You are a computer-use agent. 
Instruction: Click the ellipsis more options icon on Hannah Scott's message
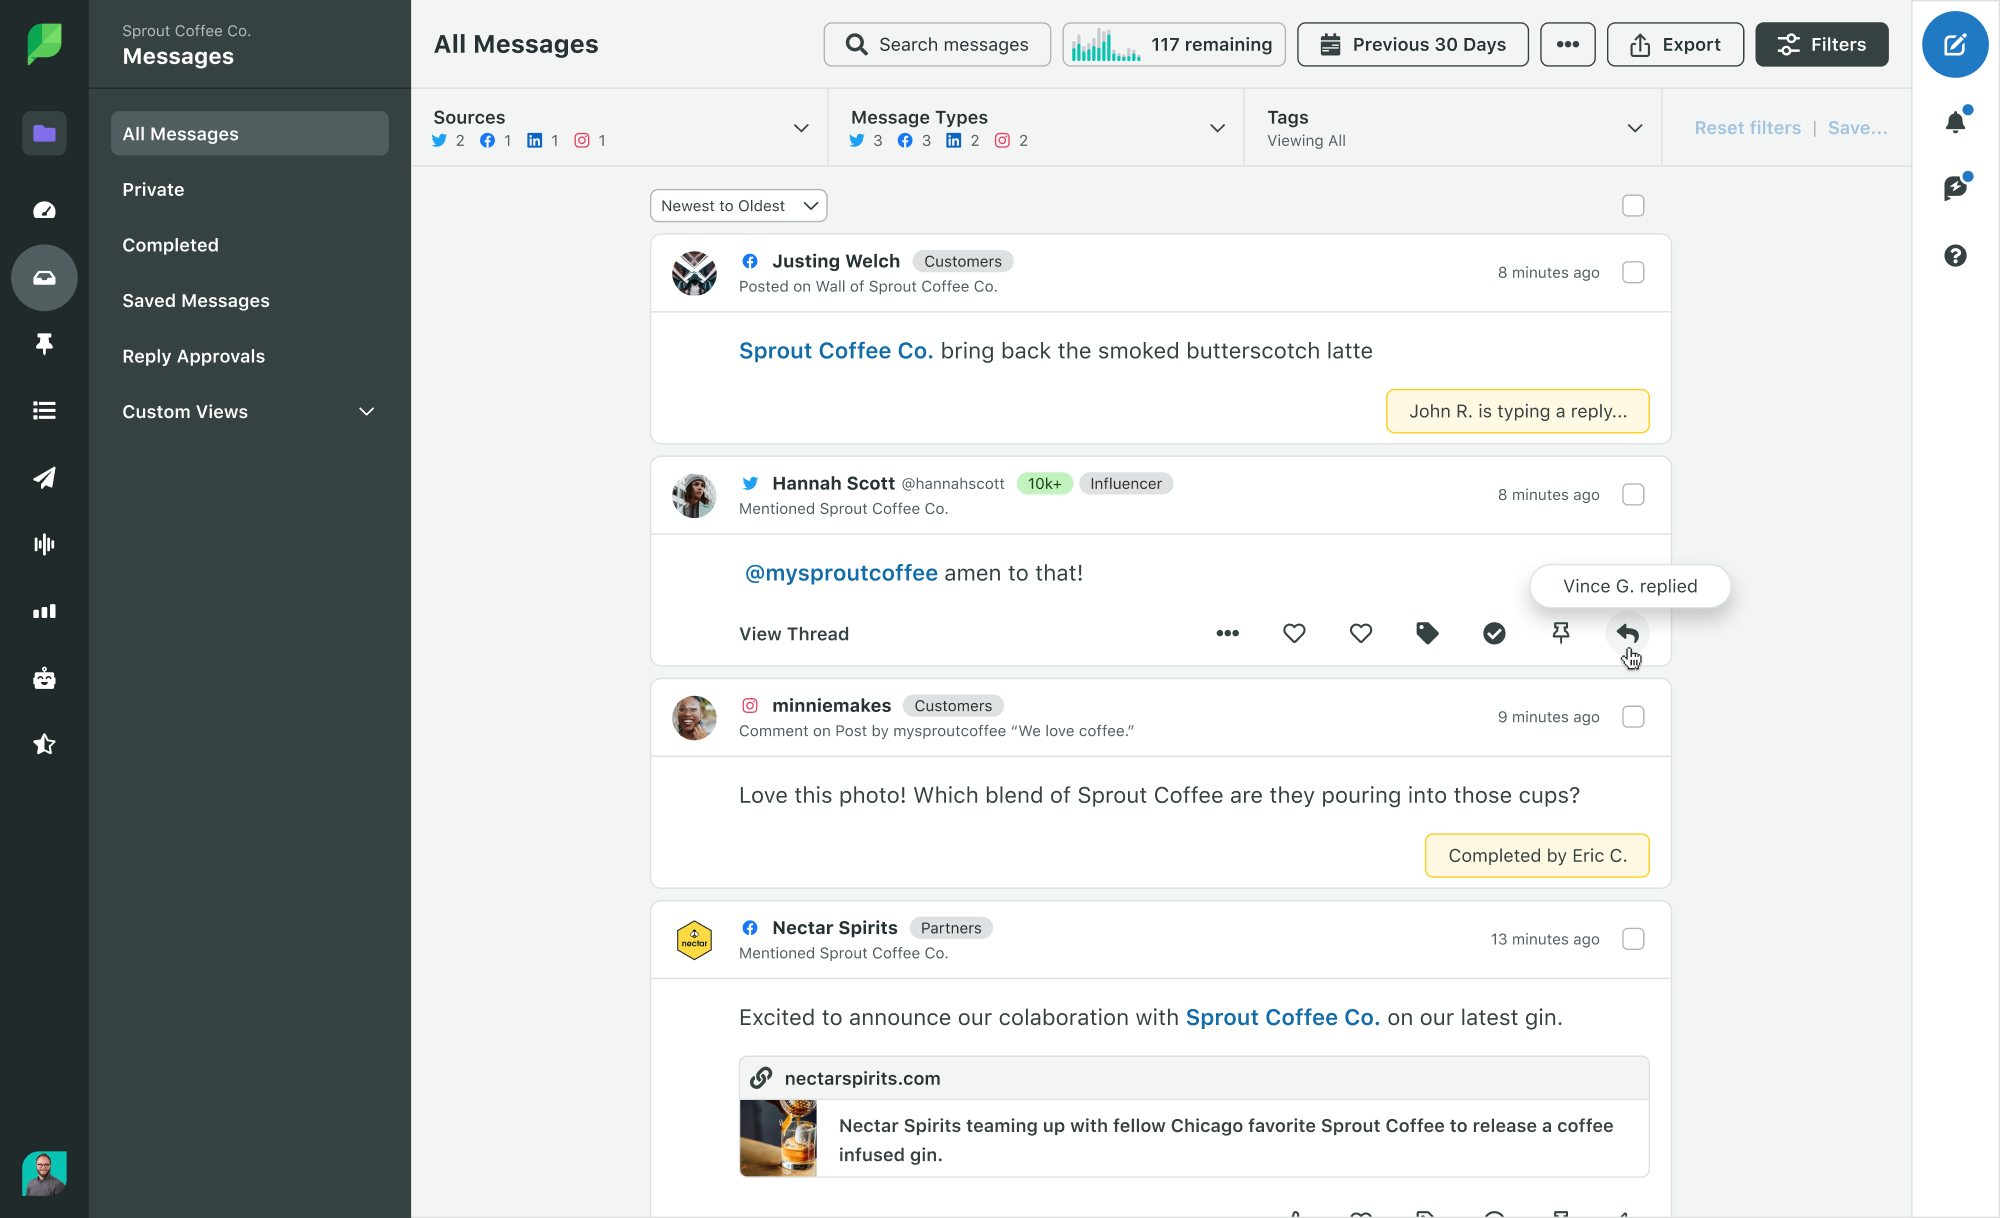1226,633
